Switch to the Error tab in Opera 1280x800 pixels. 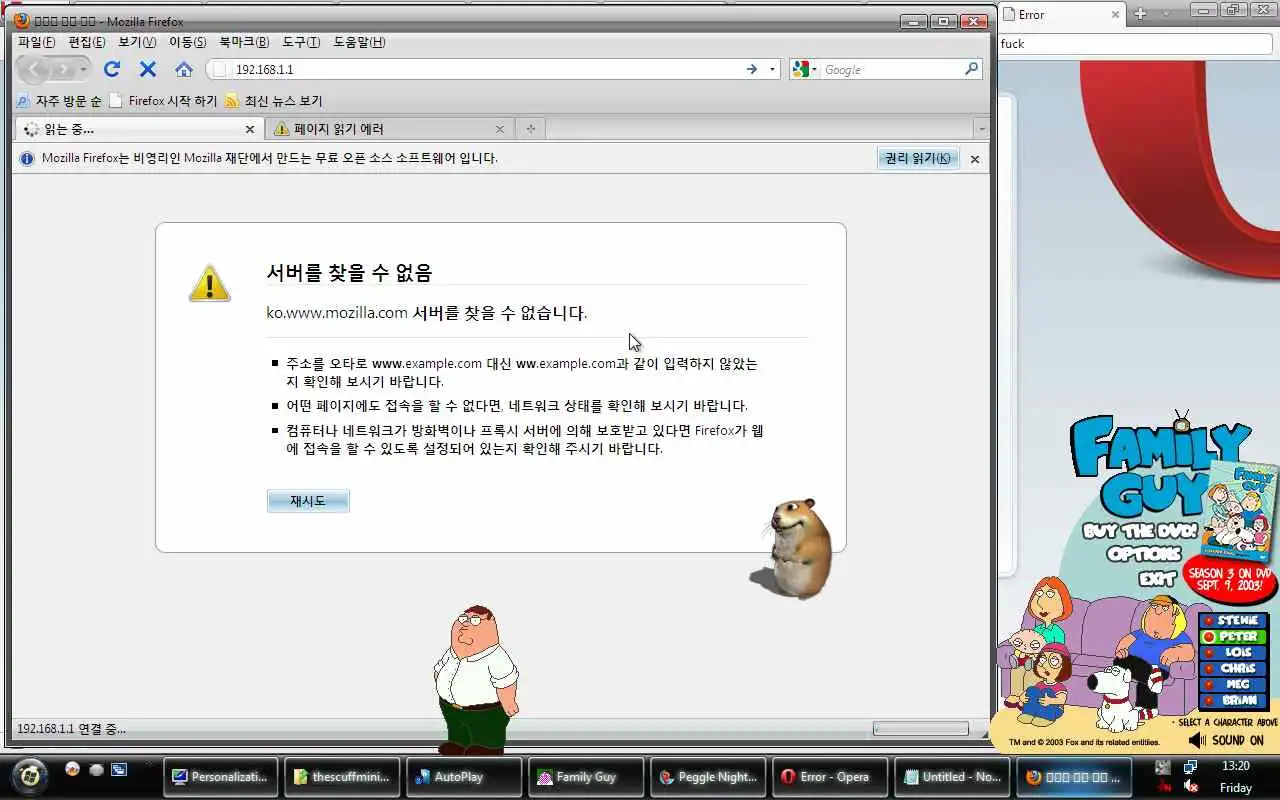point(1061,15)
